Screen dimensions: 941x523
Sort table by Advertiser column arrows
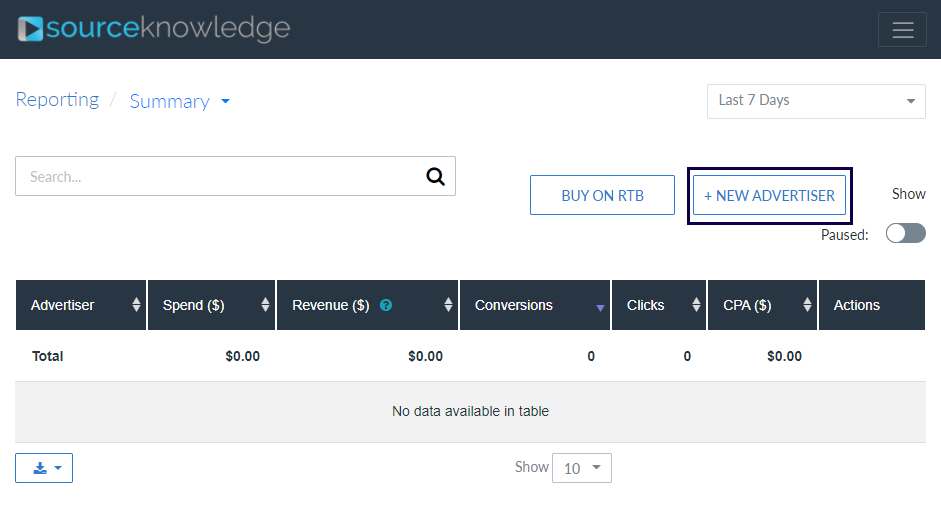[x=136, y=305]
